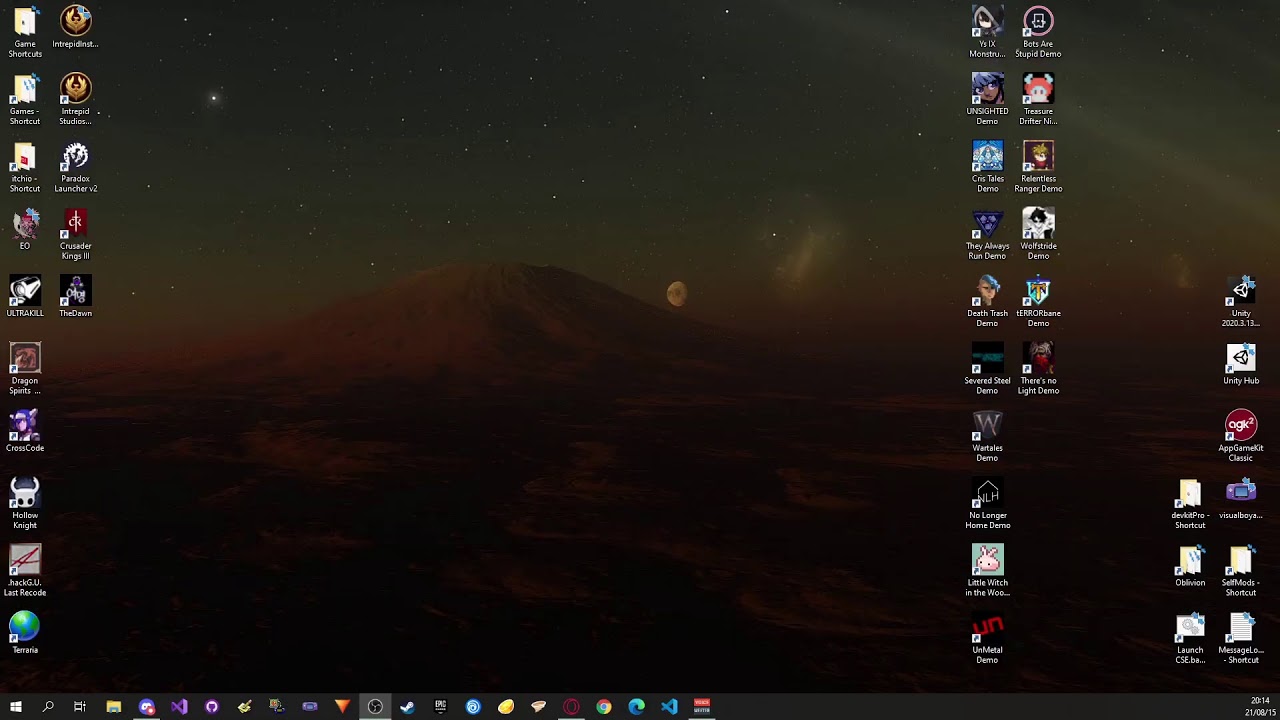The width and height of the screenshot is (1280, 720).
Task: Select the Unity 2020.3.13 desktop shortcut
Action: pyautogui.click(x=1241, y=301)
